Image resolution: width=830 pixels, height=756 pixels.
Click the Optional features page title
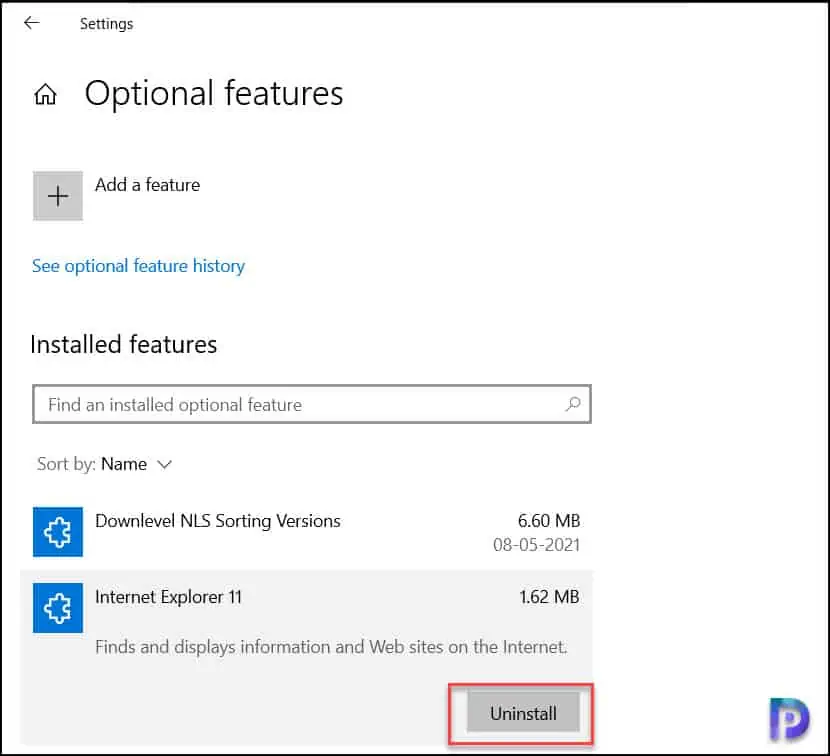[x=214, y=94]
